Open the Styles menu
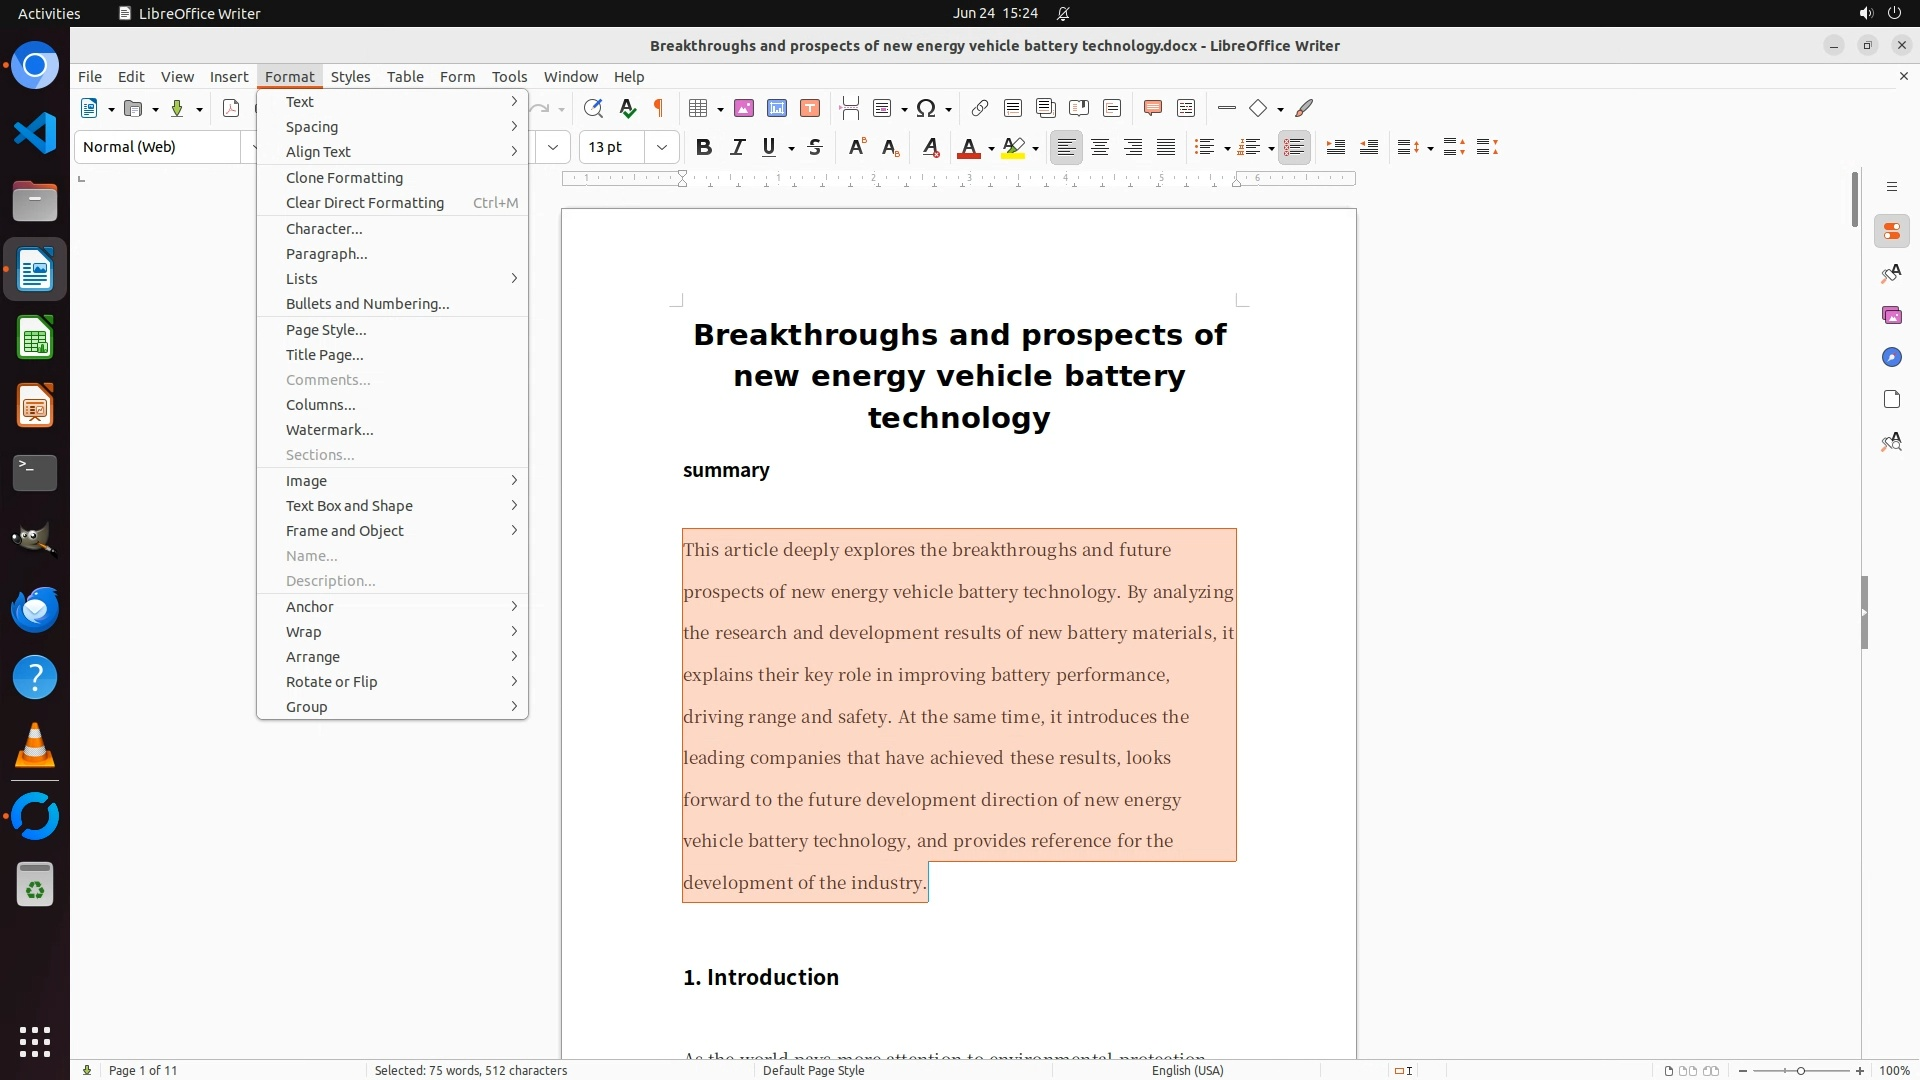This screenshot has width=1920, height=1080. coord(350,76)
